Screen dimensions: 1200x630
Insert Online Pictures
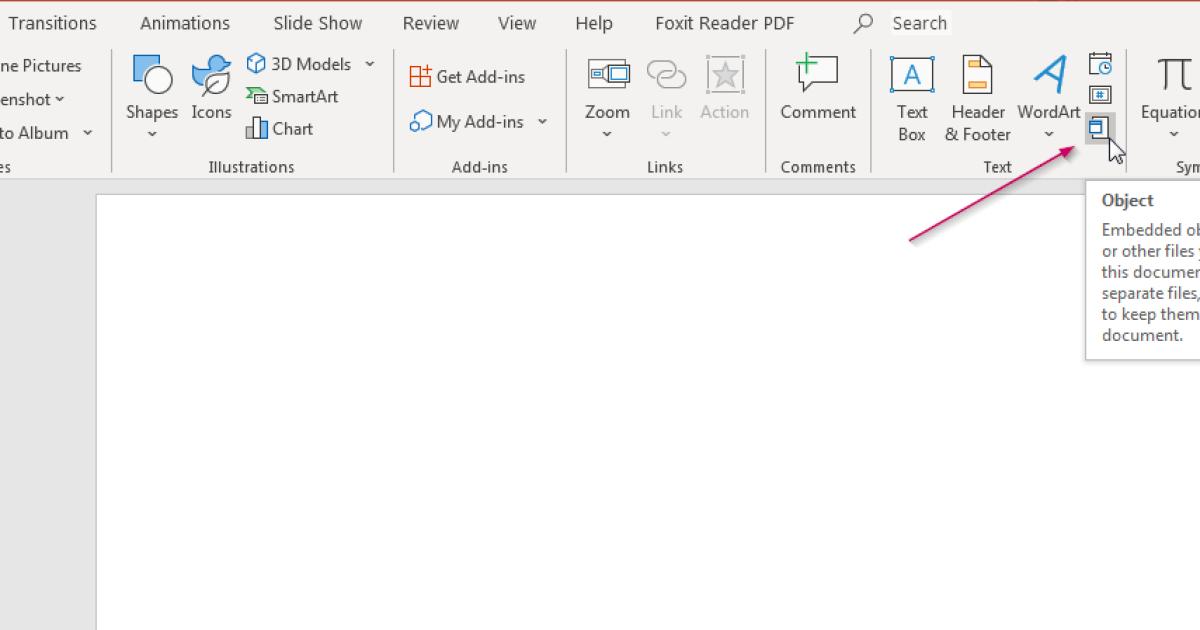click(40, 65)
